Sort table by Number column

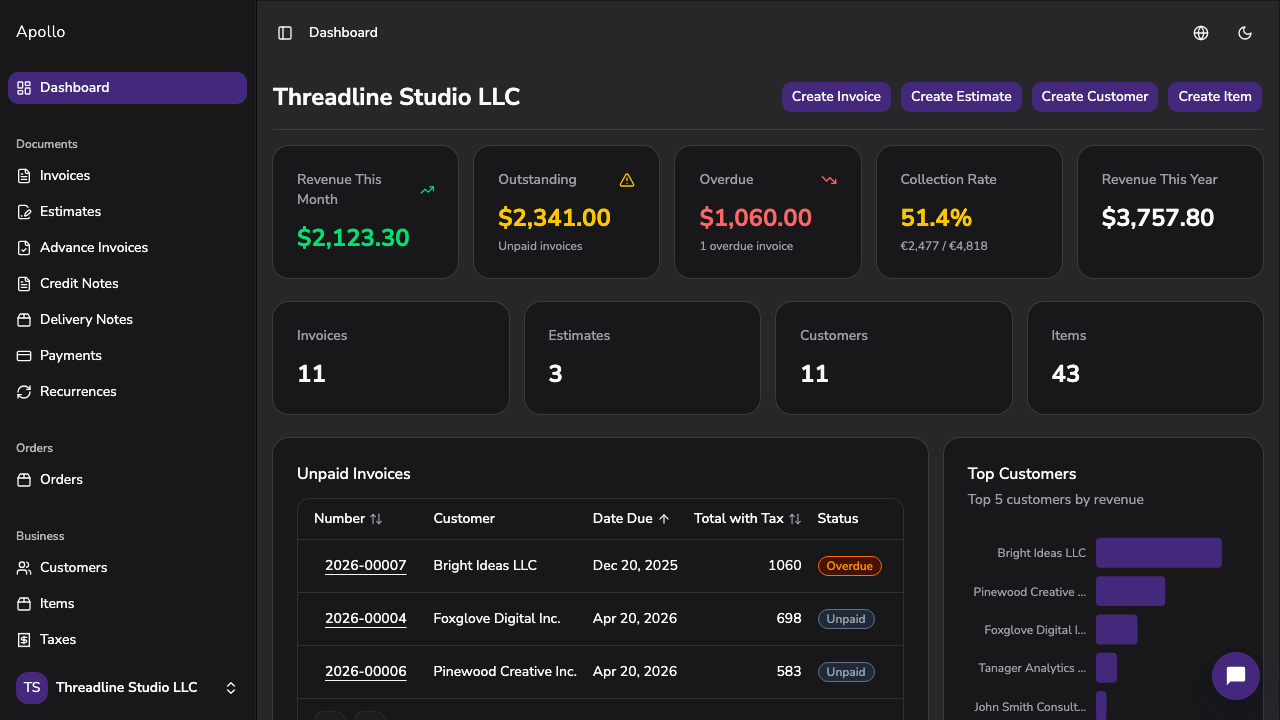click(376, 519)
